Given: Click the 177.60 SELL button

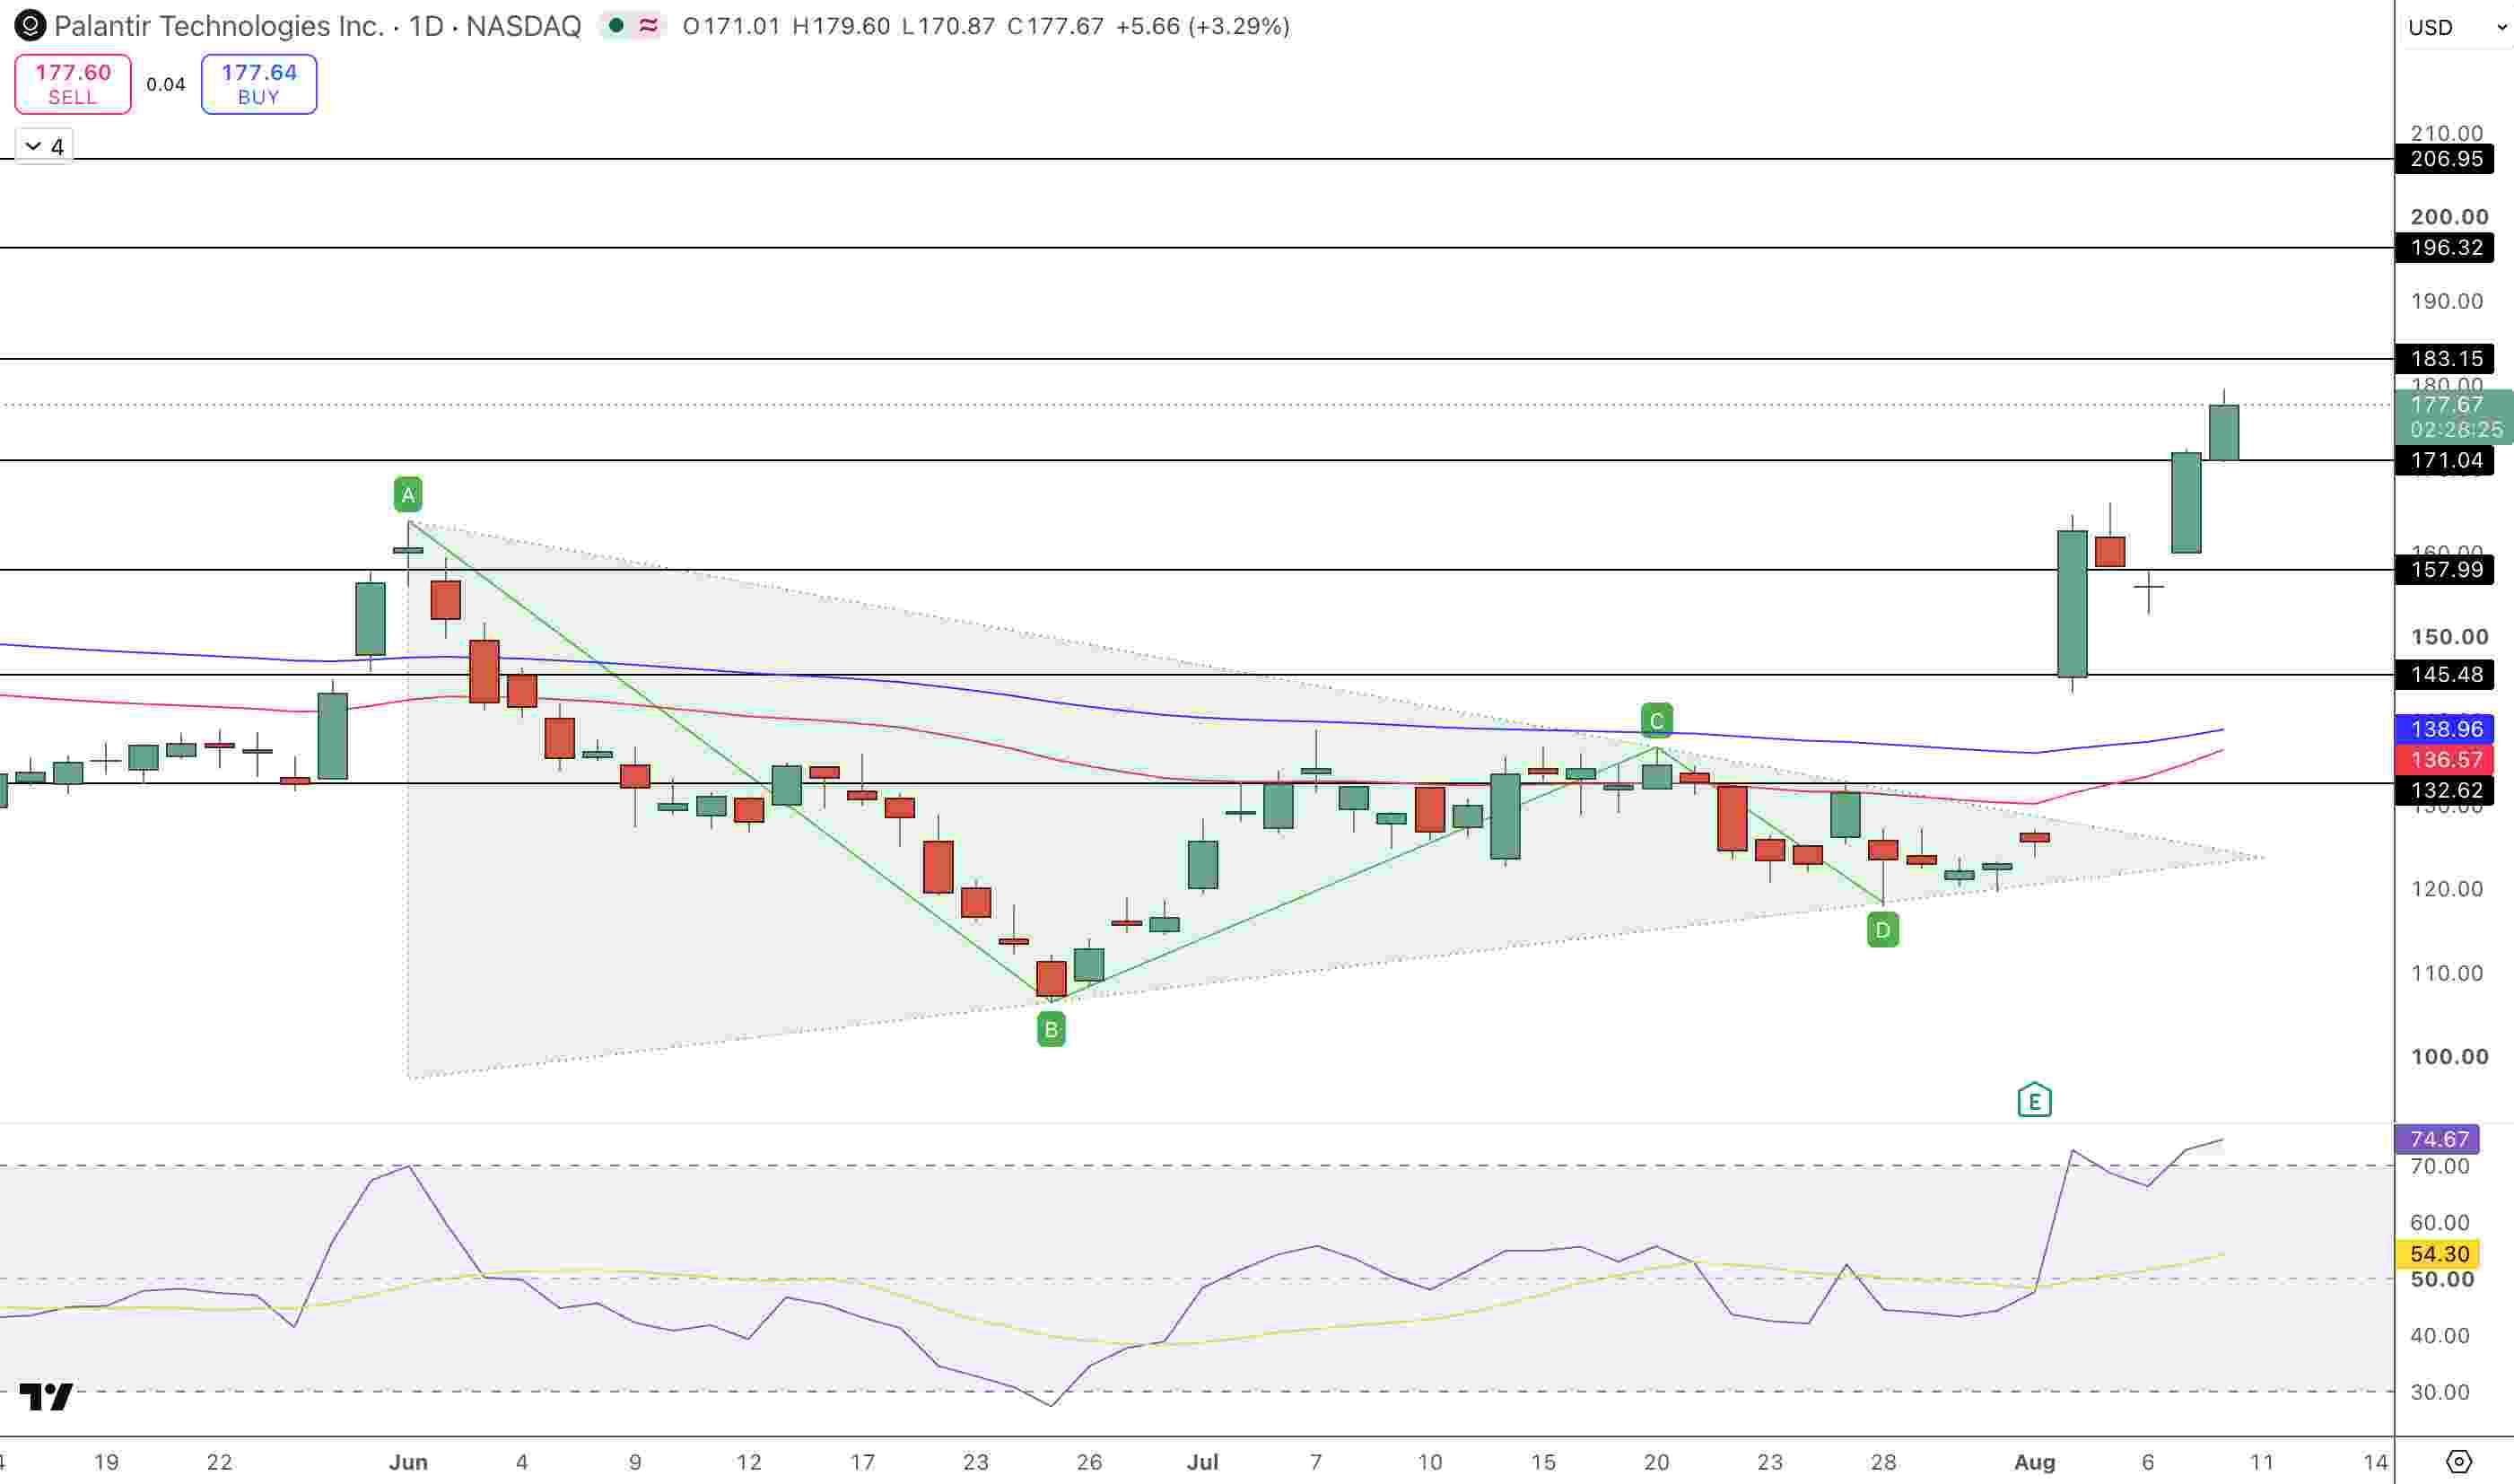Looking at the screenshot, I should 73,84.
